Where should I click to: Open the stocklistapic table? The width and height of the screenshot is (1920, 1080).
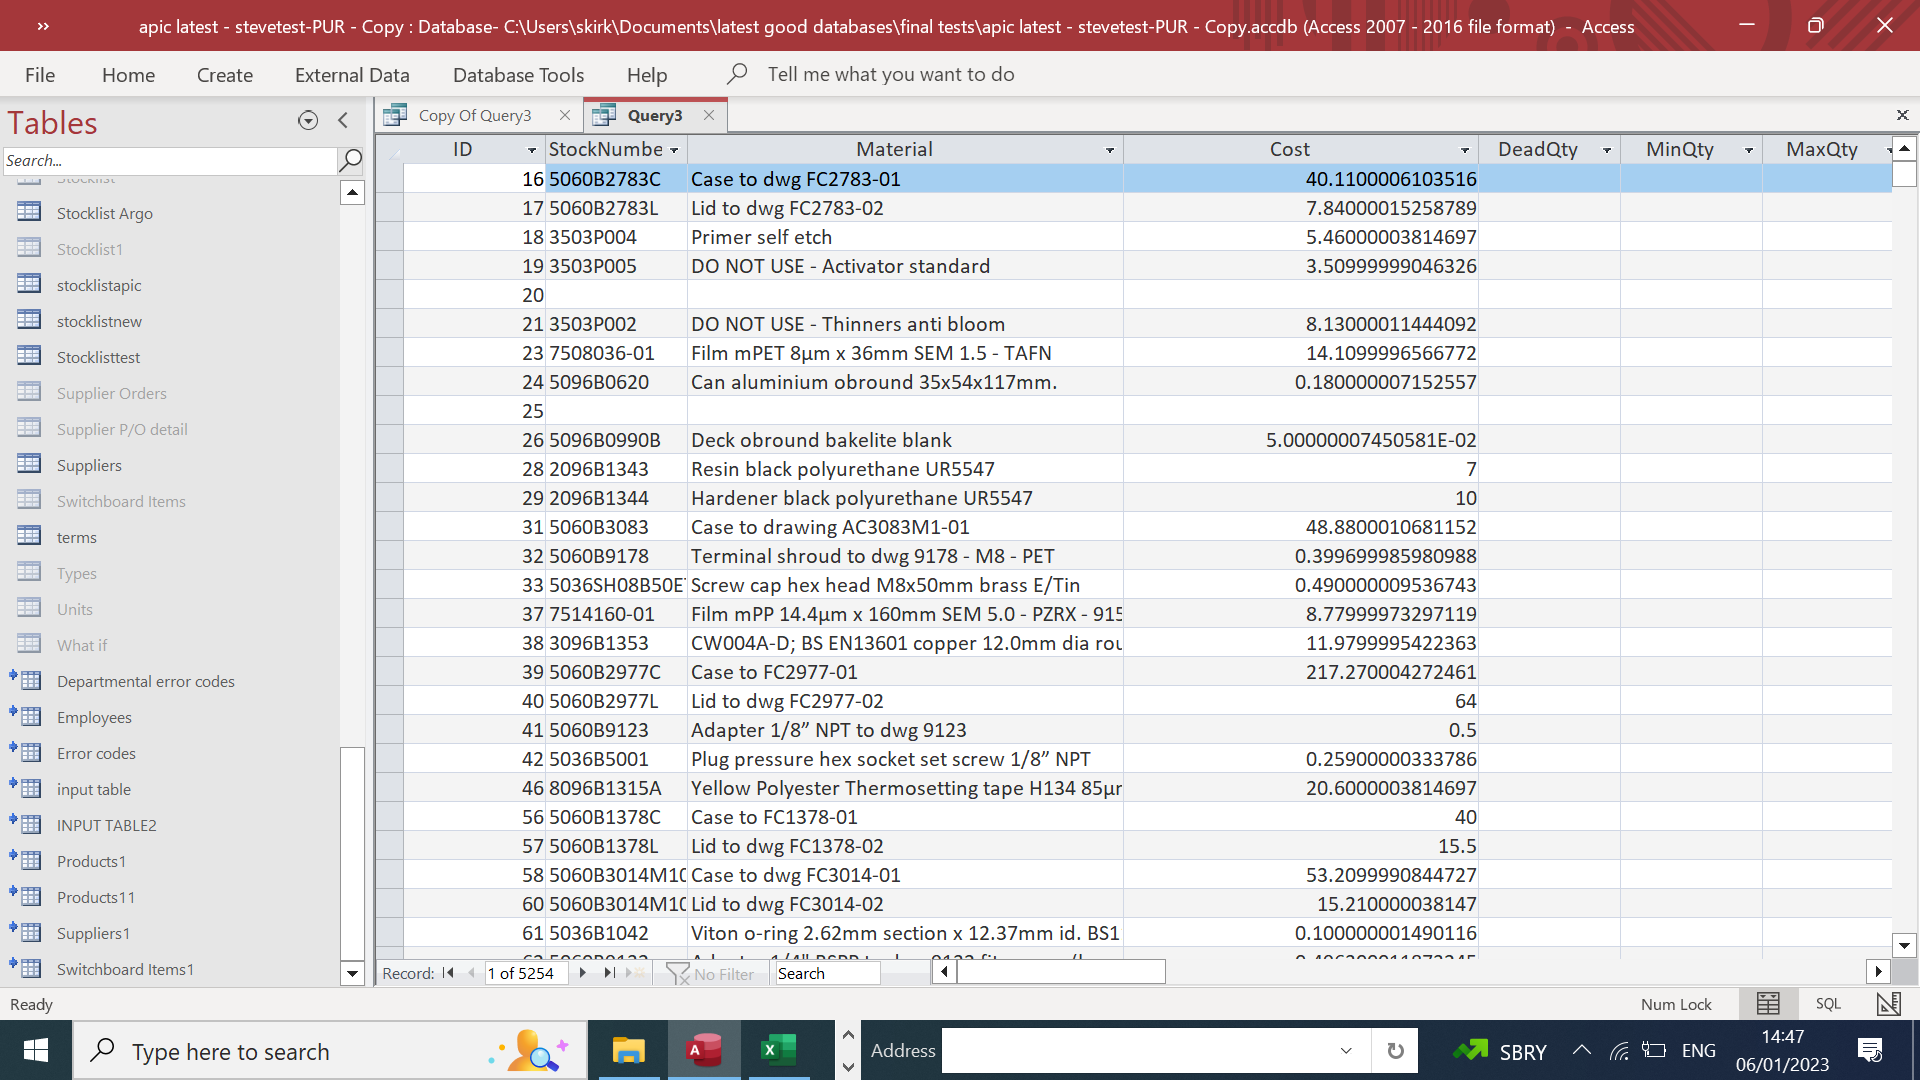pyautogui.click(x=99, y=285)
